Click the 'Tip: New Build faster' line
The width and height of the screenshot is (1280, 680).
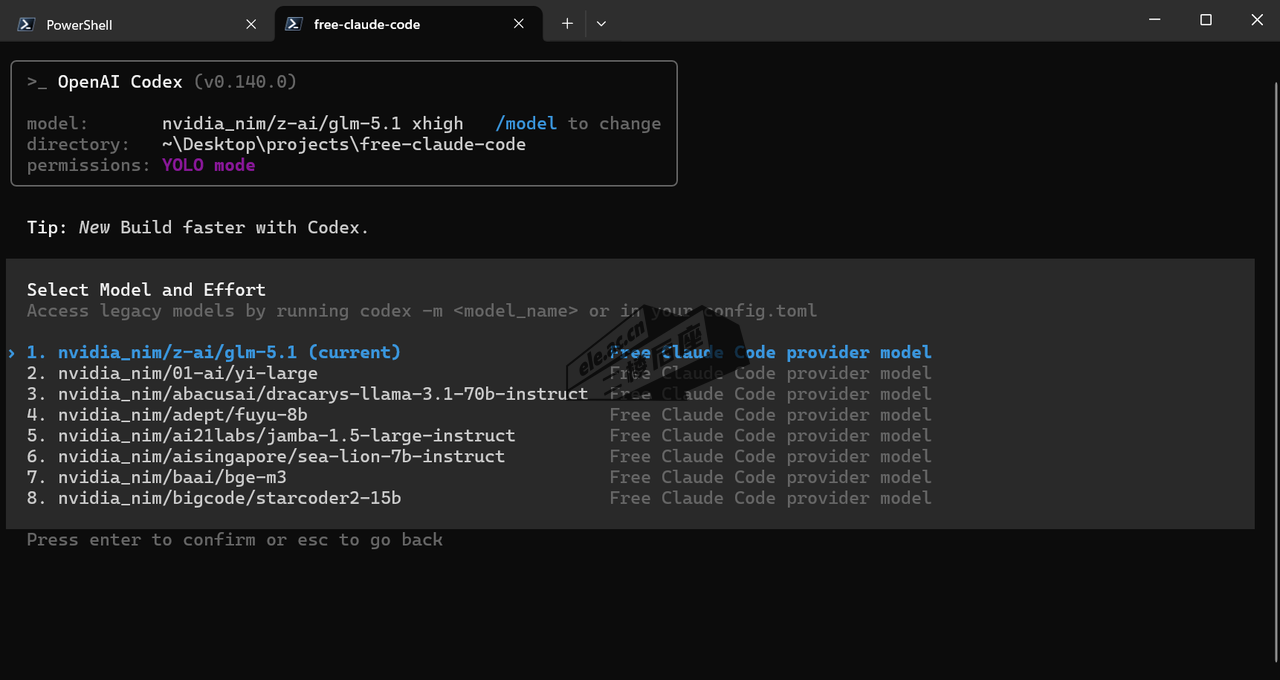pyautogui.click(x=198, y=228)
